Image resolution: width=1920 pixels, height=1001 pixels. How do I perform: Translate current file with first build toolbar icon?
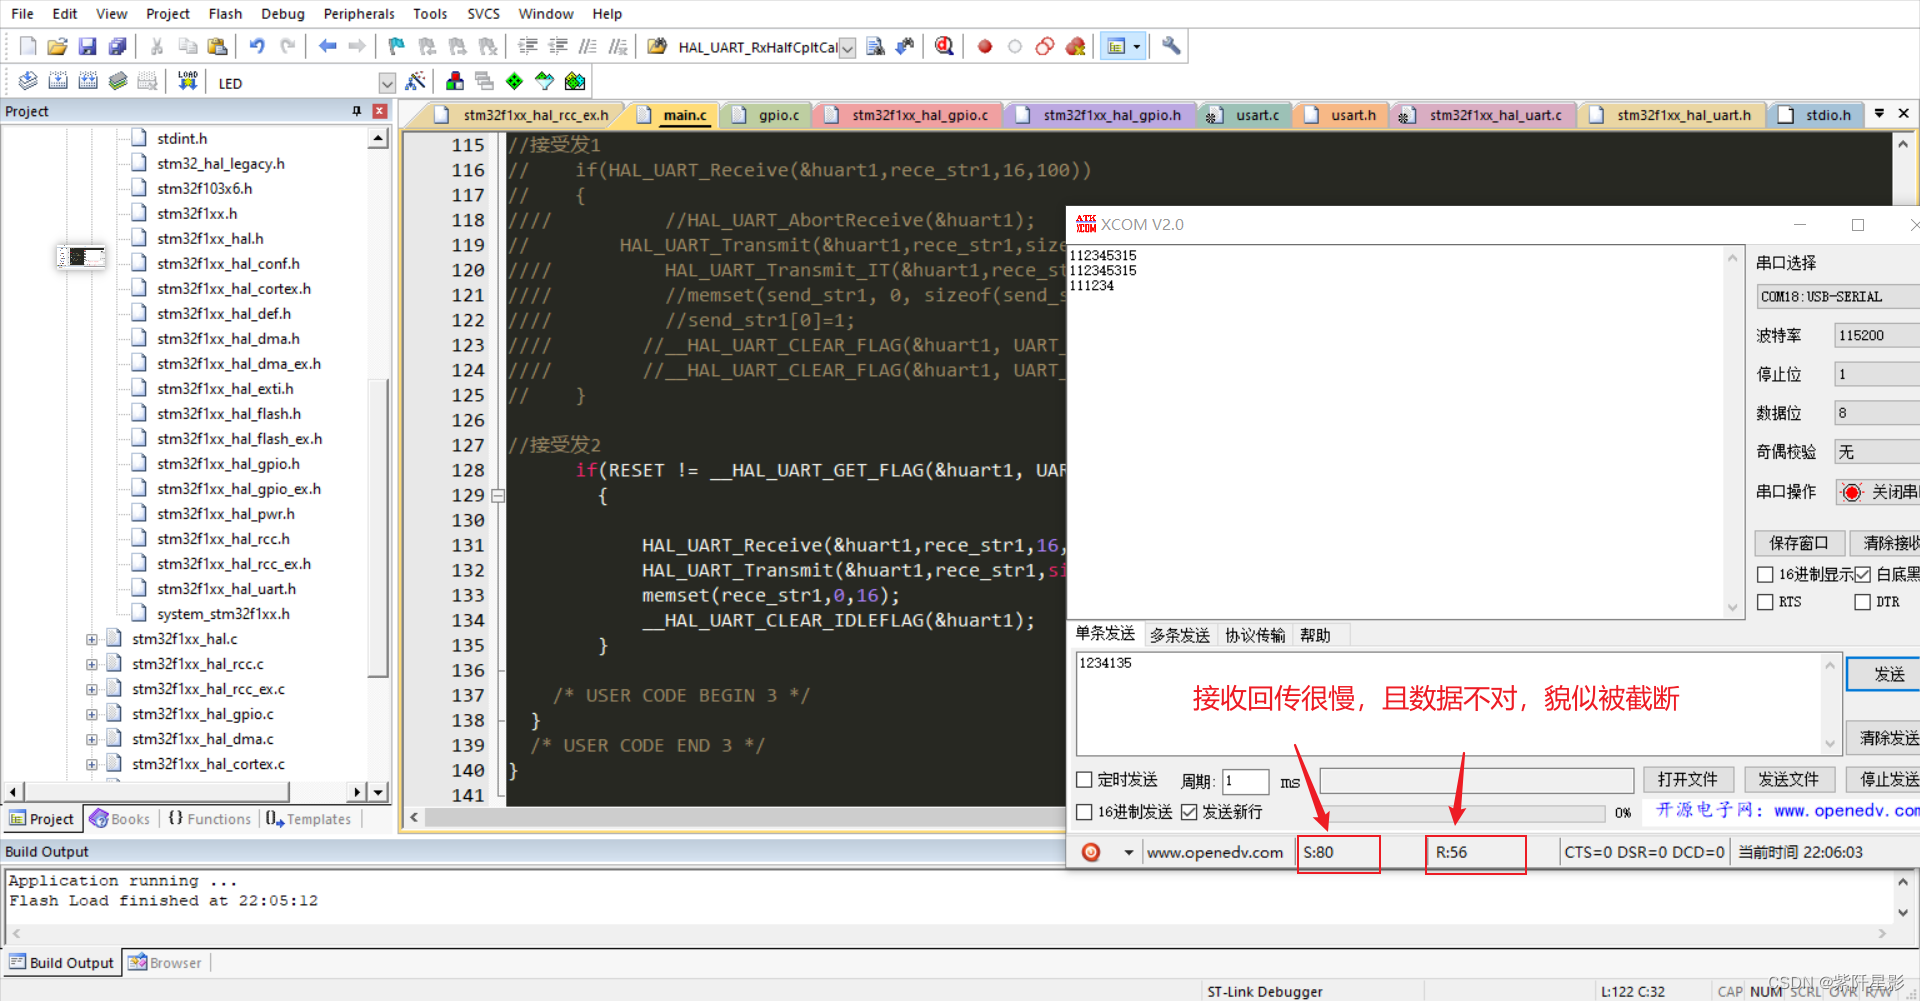[28, 81]
